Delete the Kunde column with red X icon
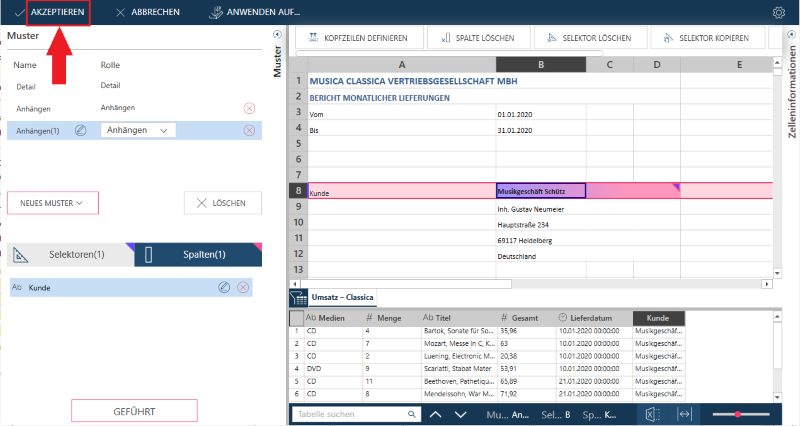 [x=243, y=288]
